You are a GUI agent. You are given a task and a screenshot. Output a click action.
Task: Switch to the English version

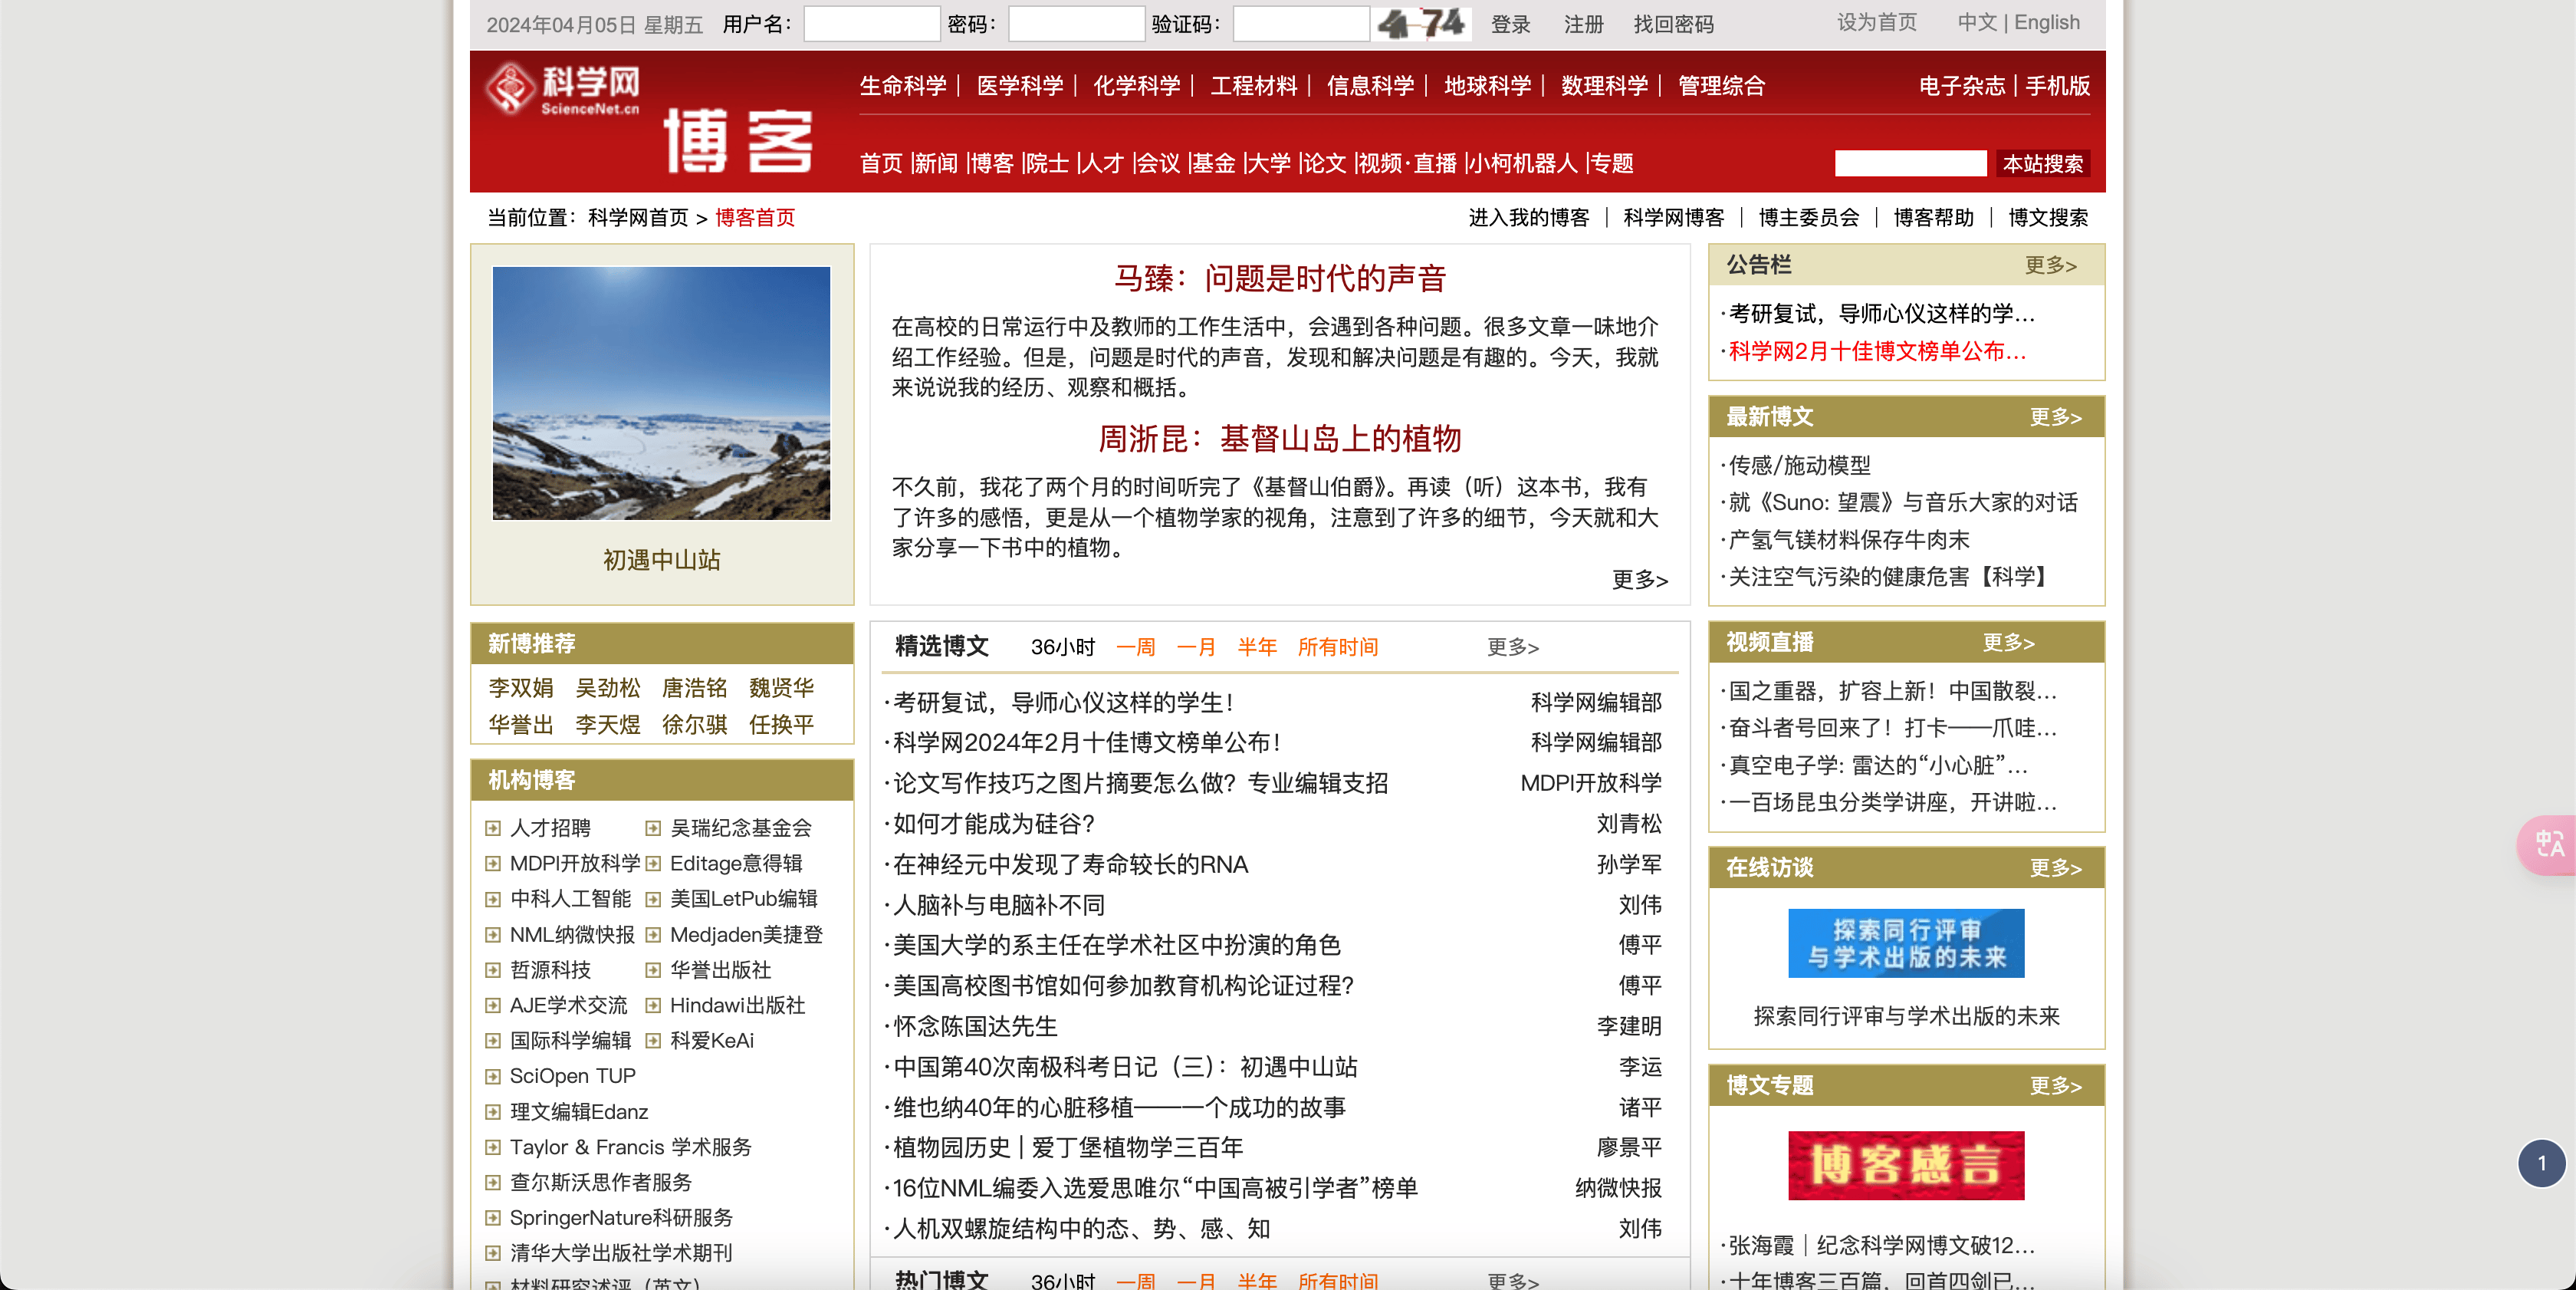click(x=2046, y=21)
